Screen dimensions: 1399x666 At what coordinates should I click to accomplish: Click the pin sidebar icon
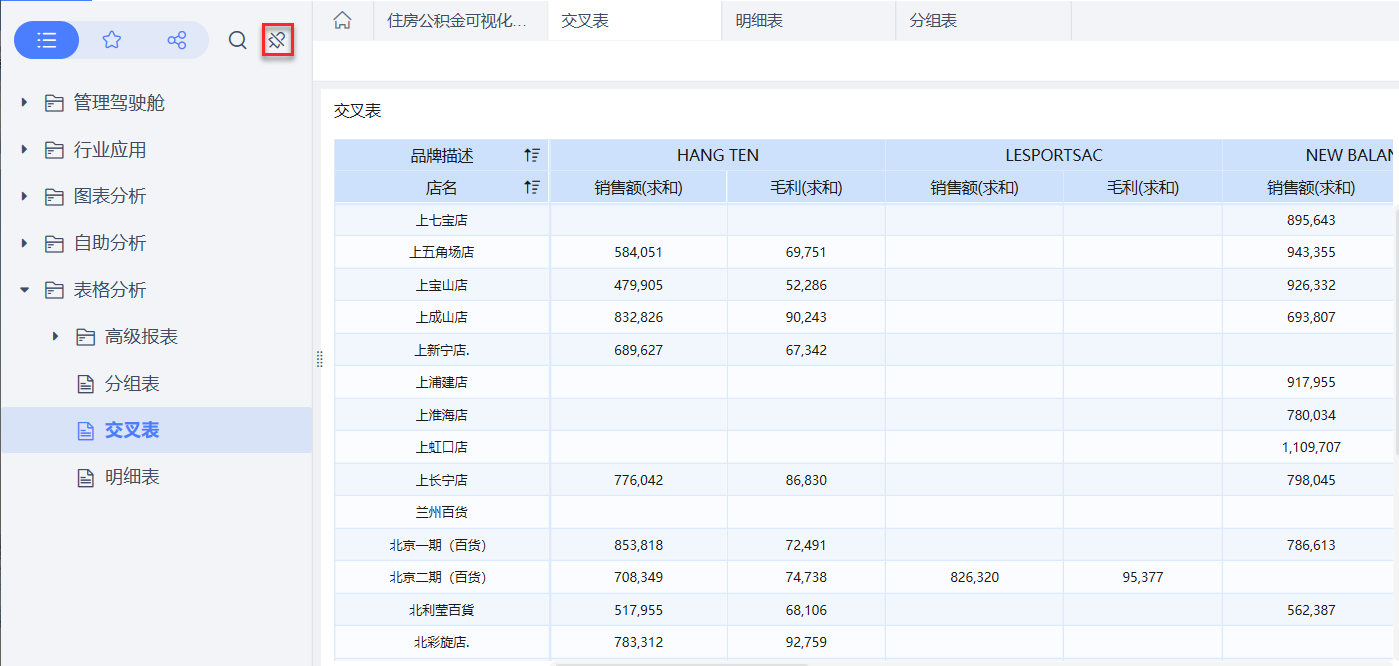277,40
